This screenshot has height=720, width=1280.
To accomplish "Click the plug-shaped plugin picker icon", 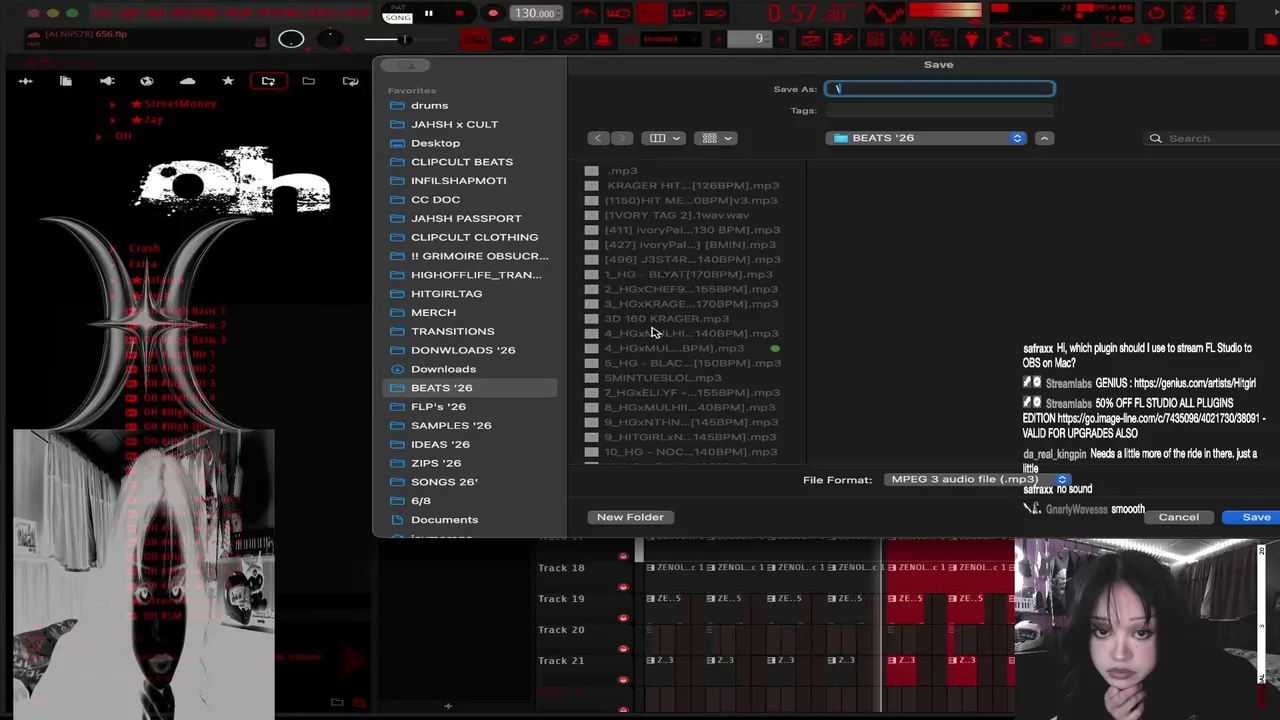I will pyautogui.click(x=972, y=39).
